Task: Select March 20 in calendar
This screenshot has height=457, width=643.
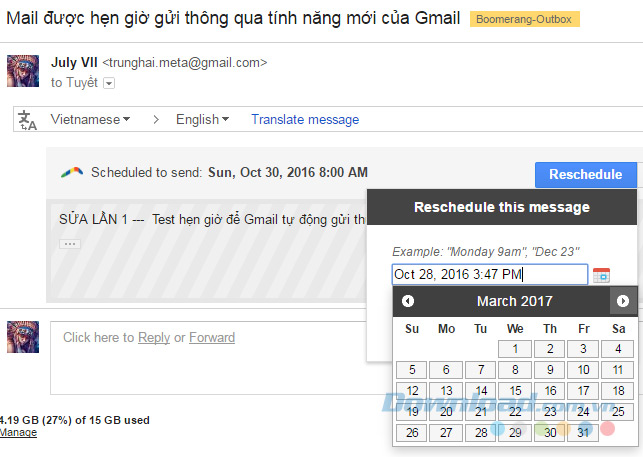Action: coord(446,411)
